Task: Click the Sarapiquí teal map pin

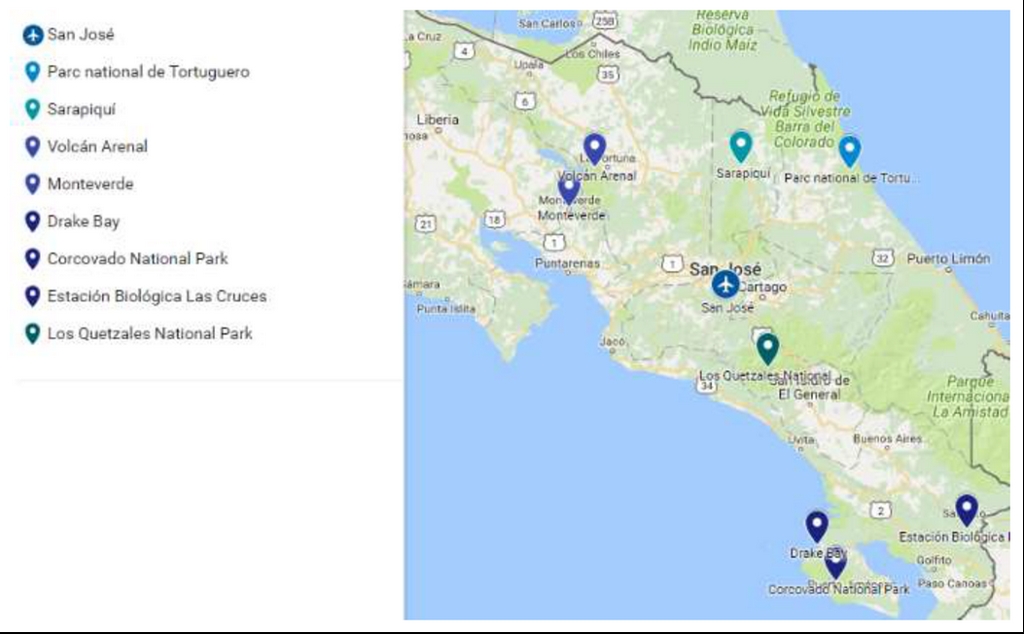Action: tap(740, 145)
